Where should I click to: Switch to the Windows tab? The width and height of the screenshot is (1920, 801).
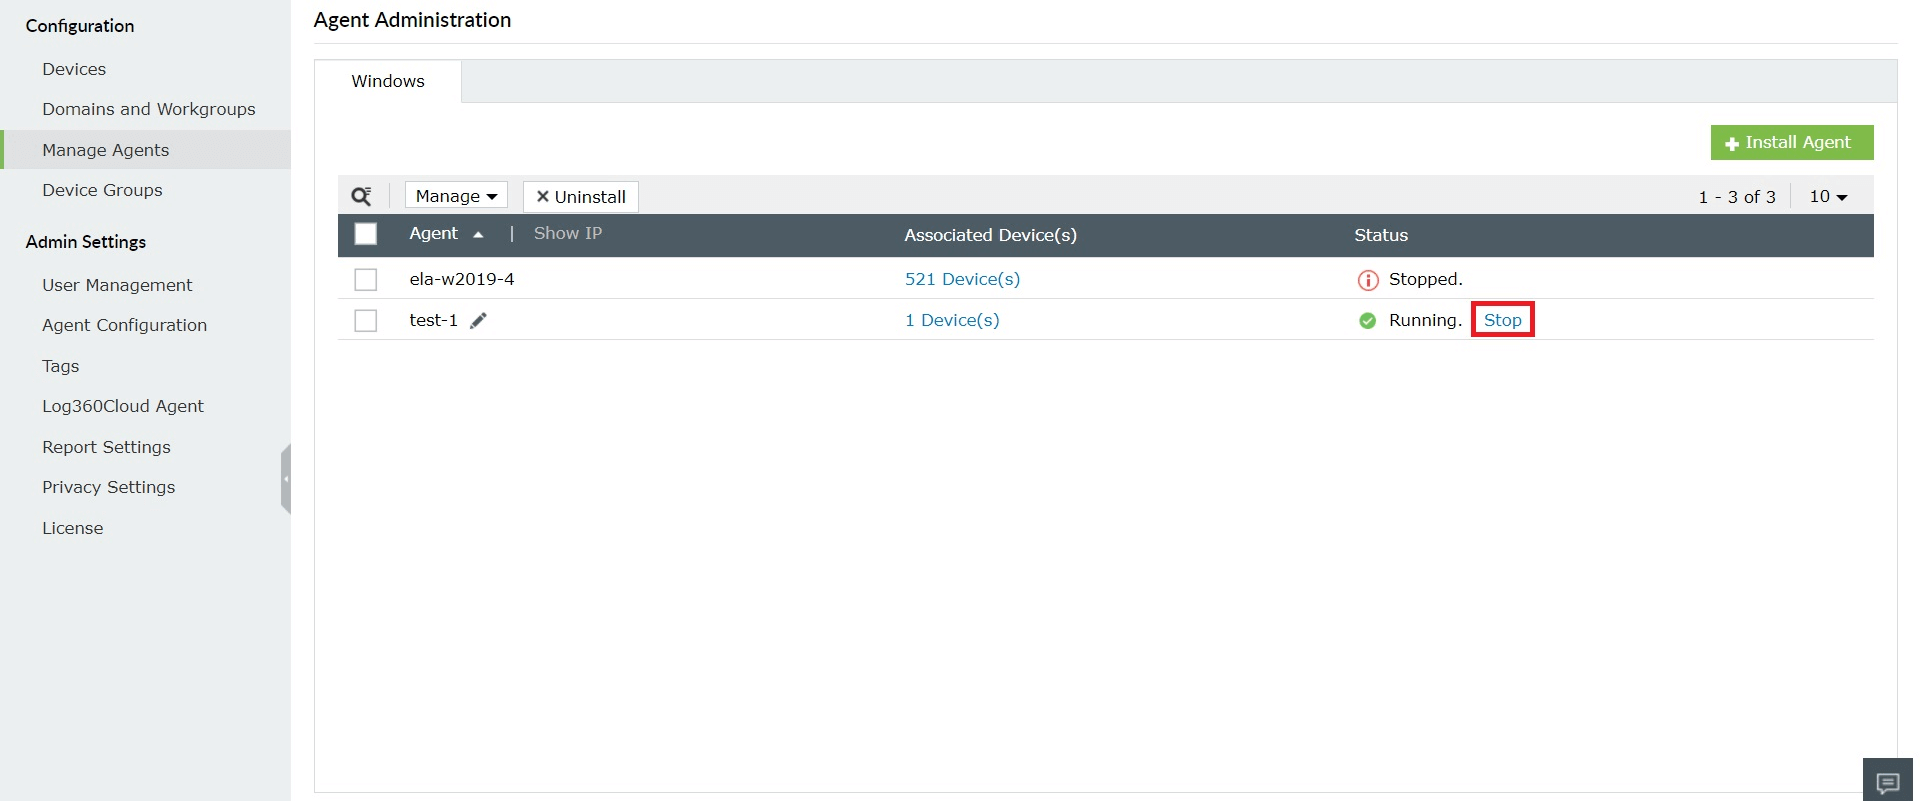388,81
